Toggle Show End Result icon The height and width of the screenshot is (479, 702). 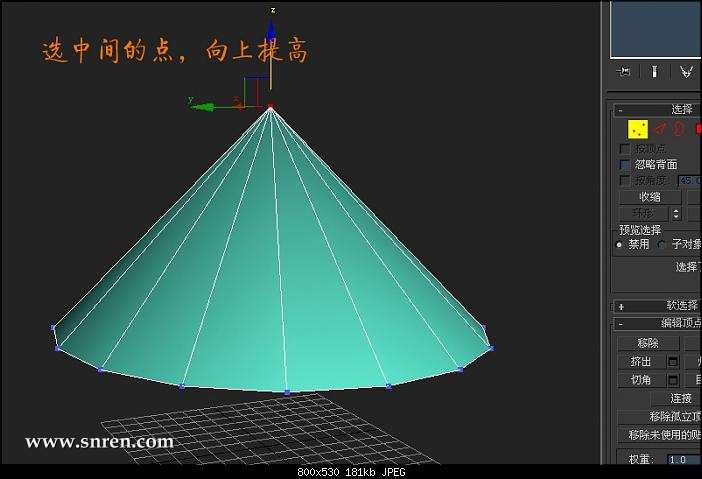(654, 72)
